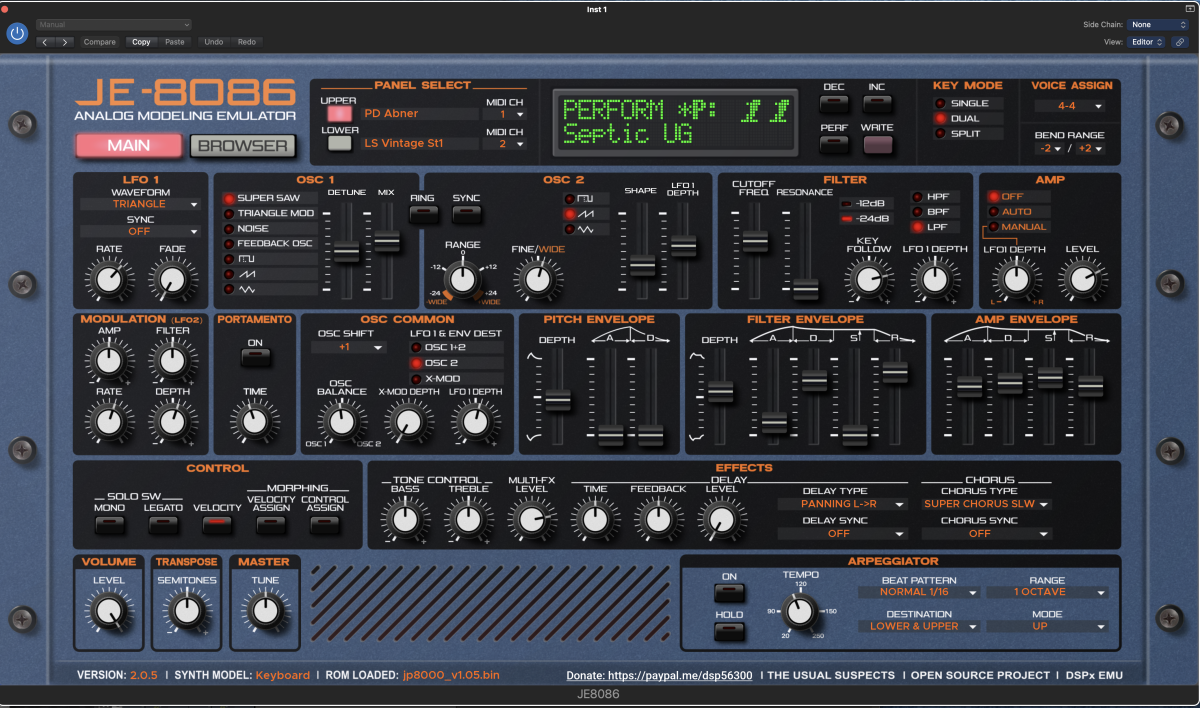Go to previous preset arrow

point(46,42)
